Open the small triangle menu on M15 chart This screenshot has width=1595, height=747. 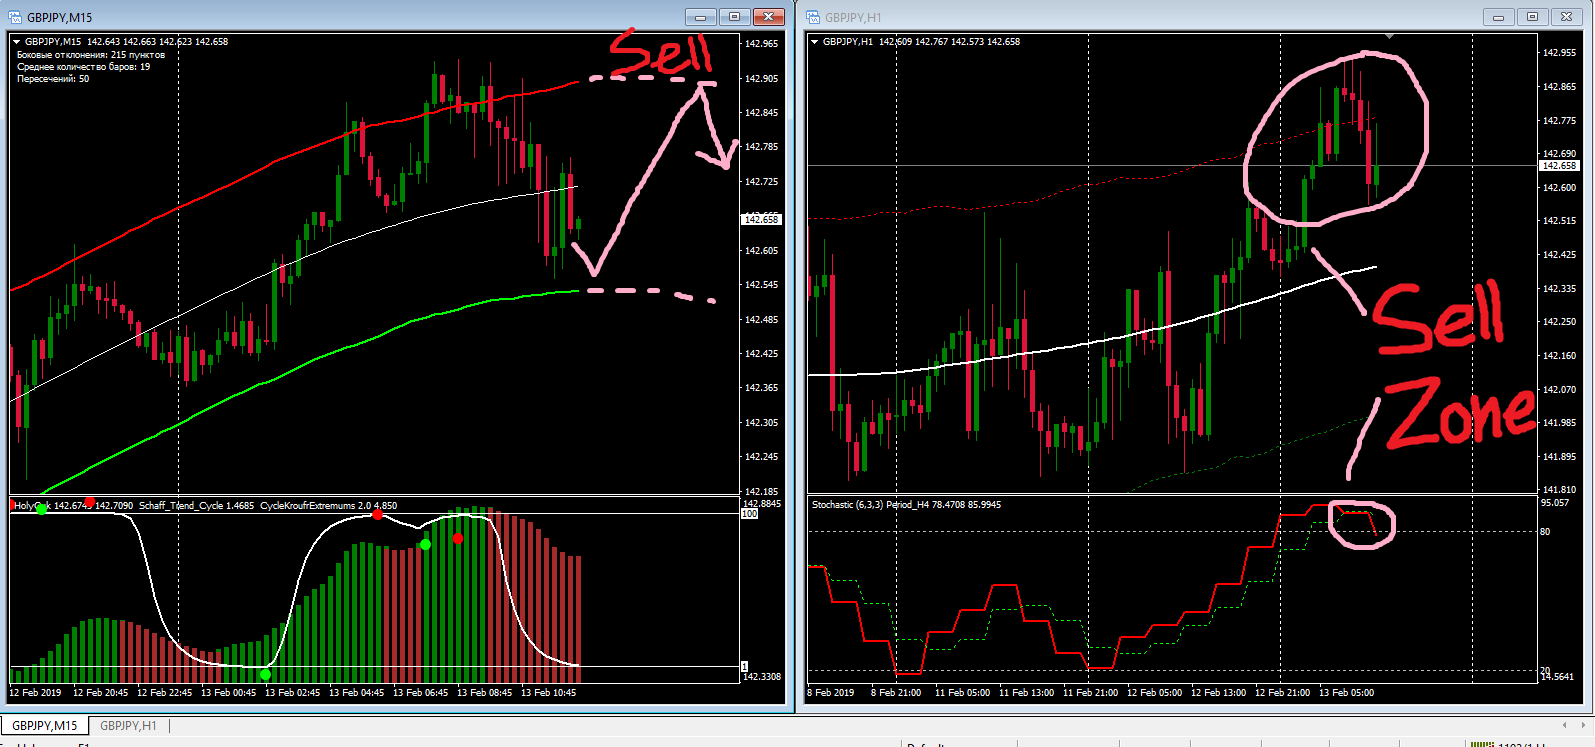pos(17,42)
